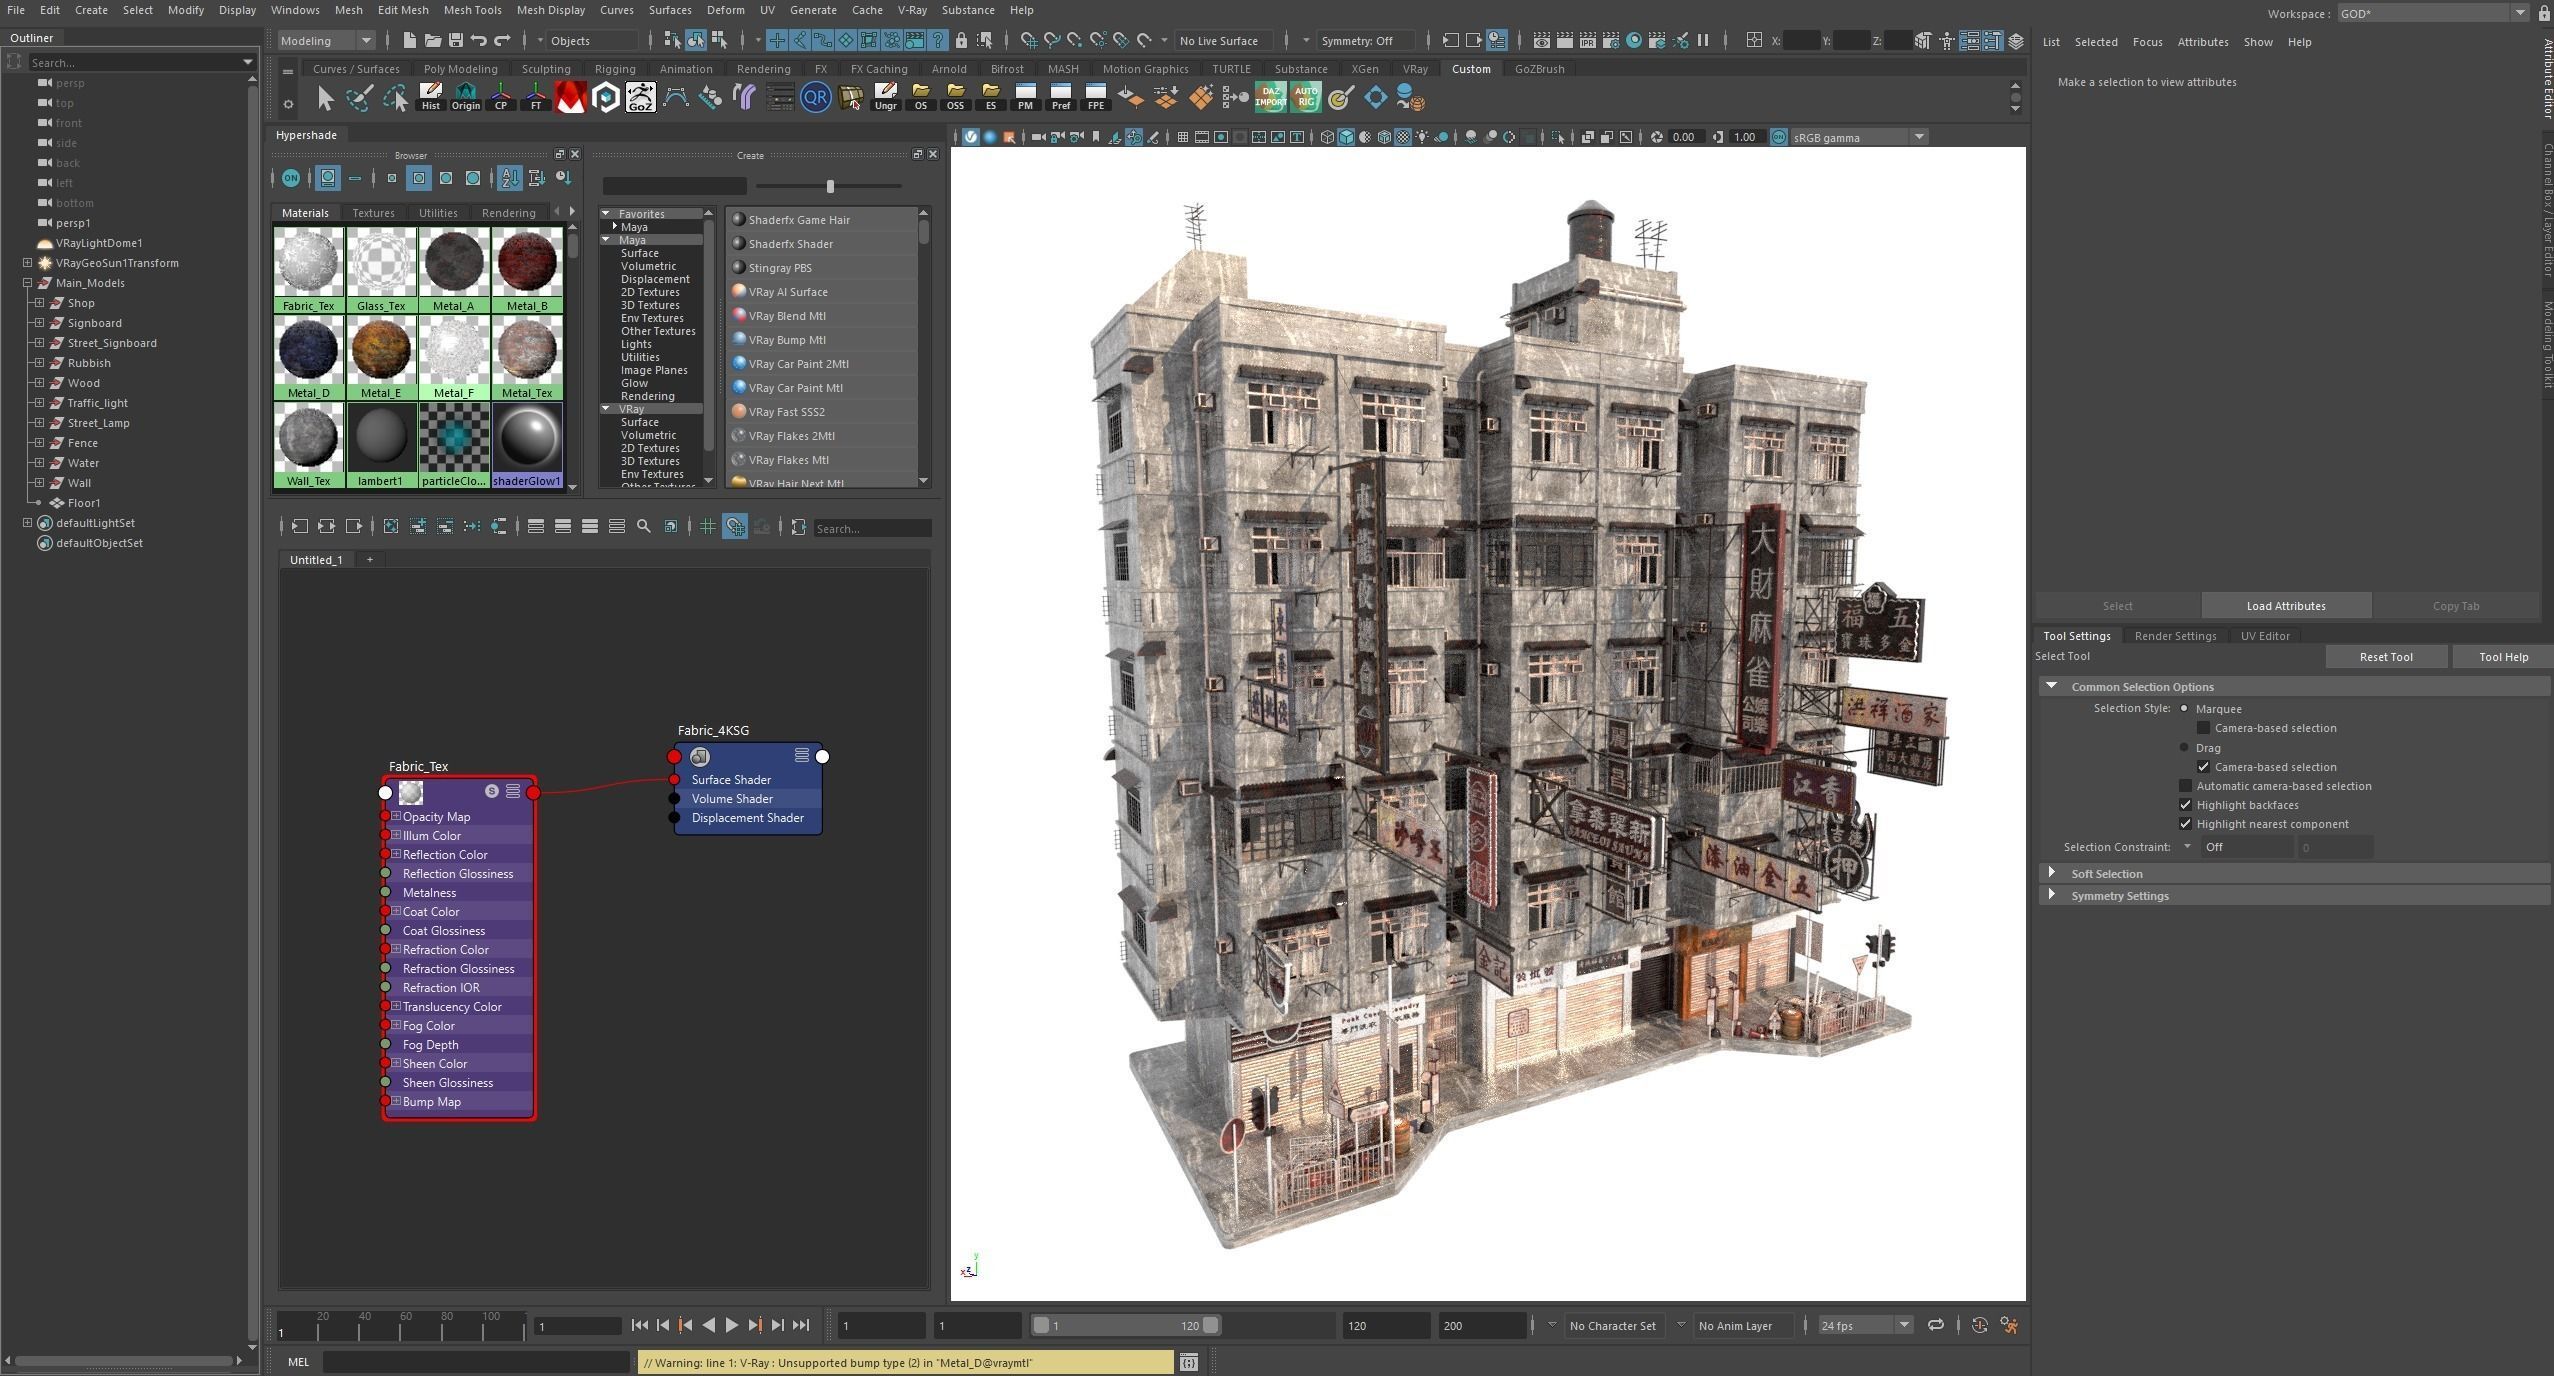Click the ES folder shelf icon

pos(990,97)
